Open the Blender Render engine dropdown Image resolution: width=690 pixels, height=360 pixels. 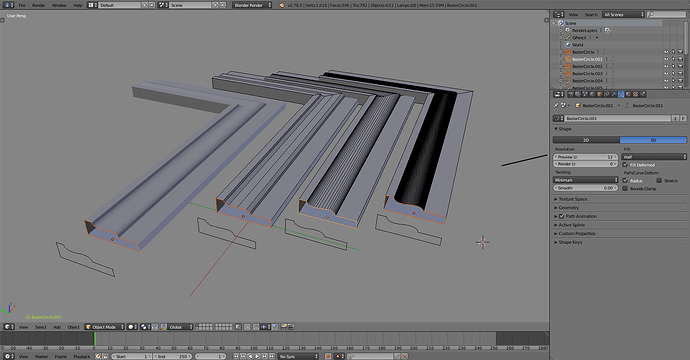coord(252,5)
